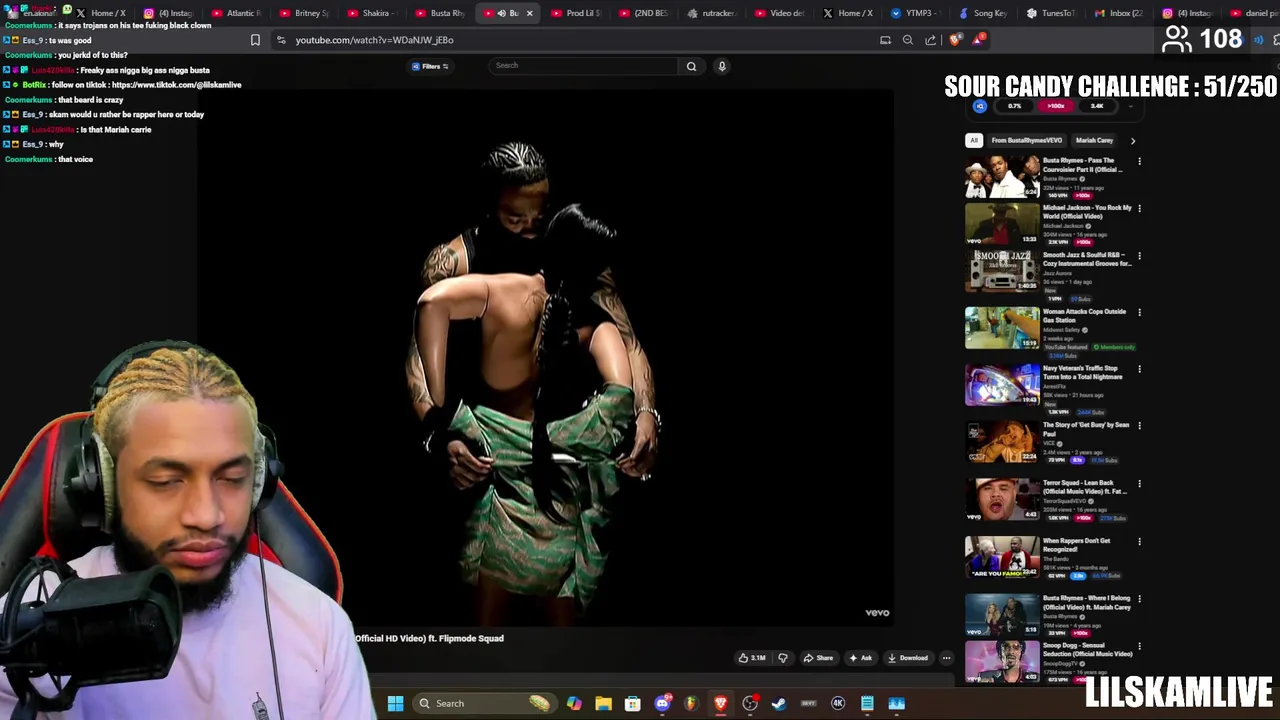Image resolution: width=1280 pixels, height=720 pixels.
Task: Open options menu for Woman Attacks Cops video
Action: [x=1139, y=312]
